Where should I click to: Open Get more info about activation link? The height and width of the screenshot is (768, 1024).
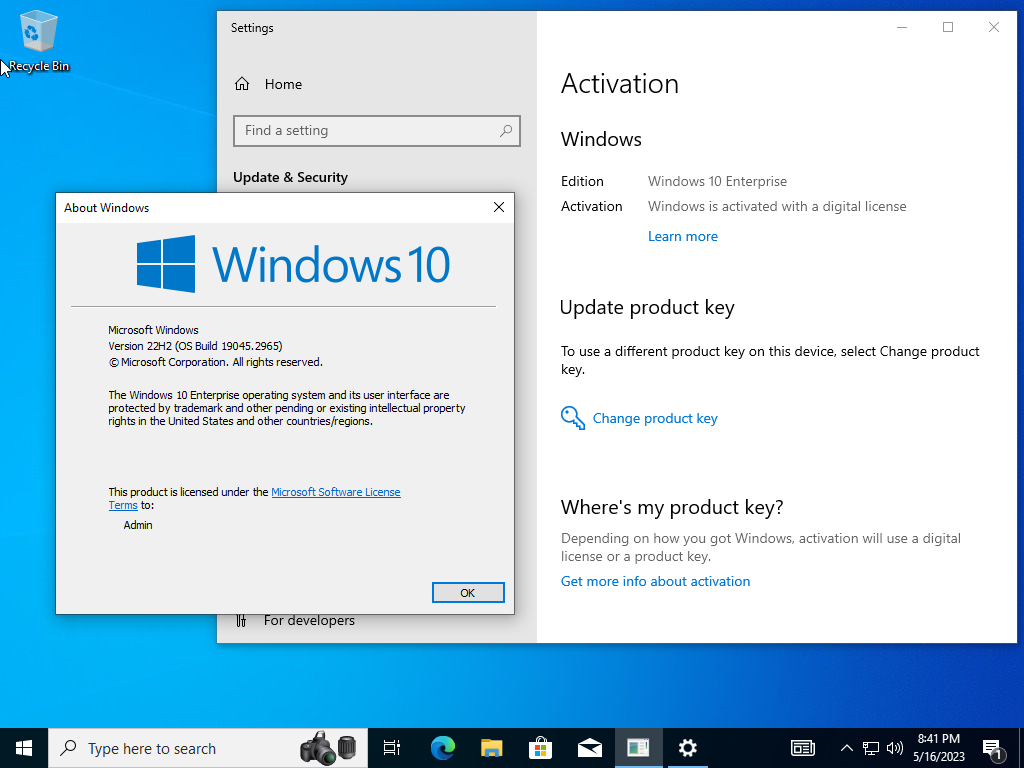[655, 581]
